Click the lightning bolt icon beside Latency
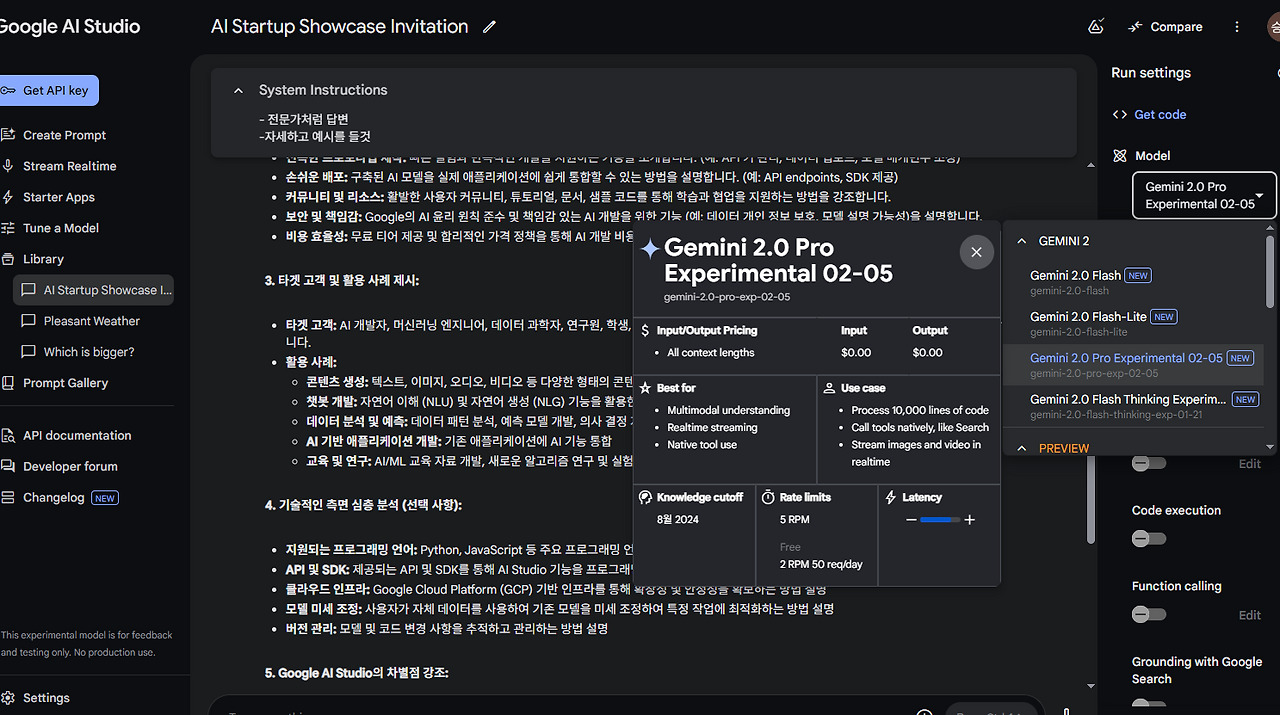Viewport: 1280px width, 715px height. (891, 497)
